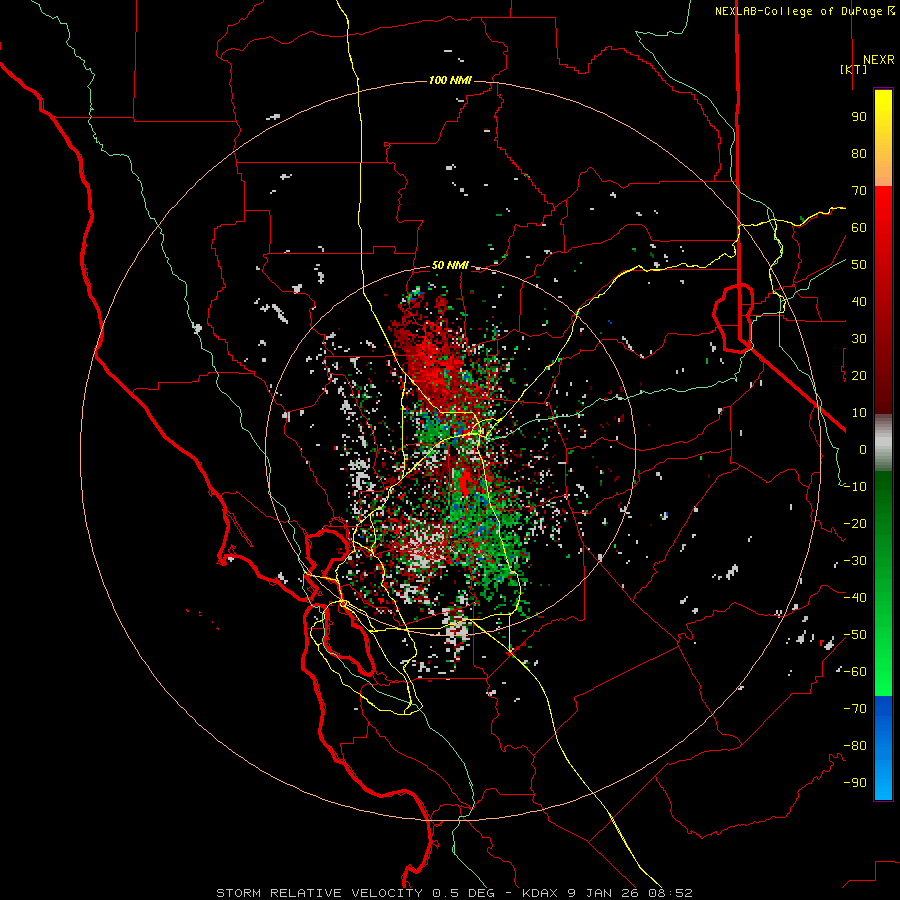
Task: Click the NEXLAB-College of DuPage header text
Action: 802,11
